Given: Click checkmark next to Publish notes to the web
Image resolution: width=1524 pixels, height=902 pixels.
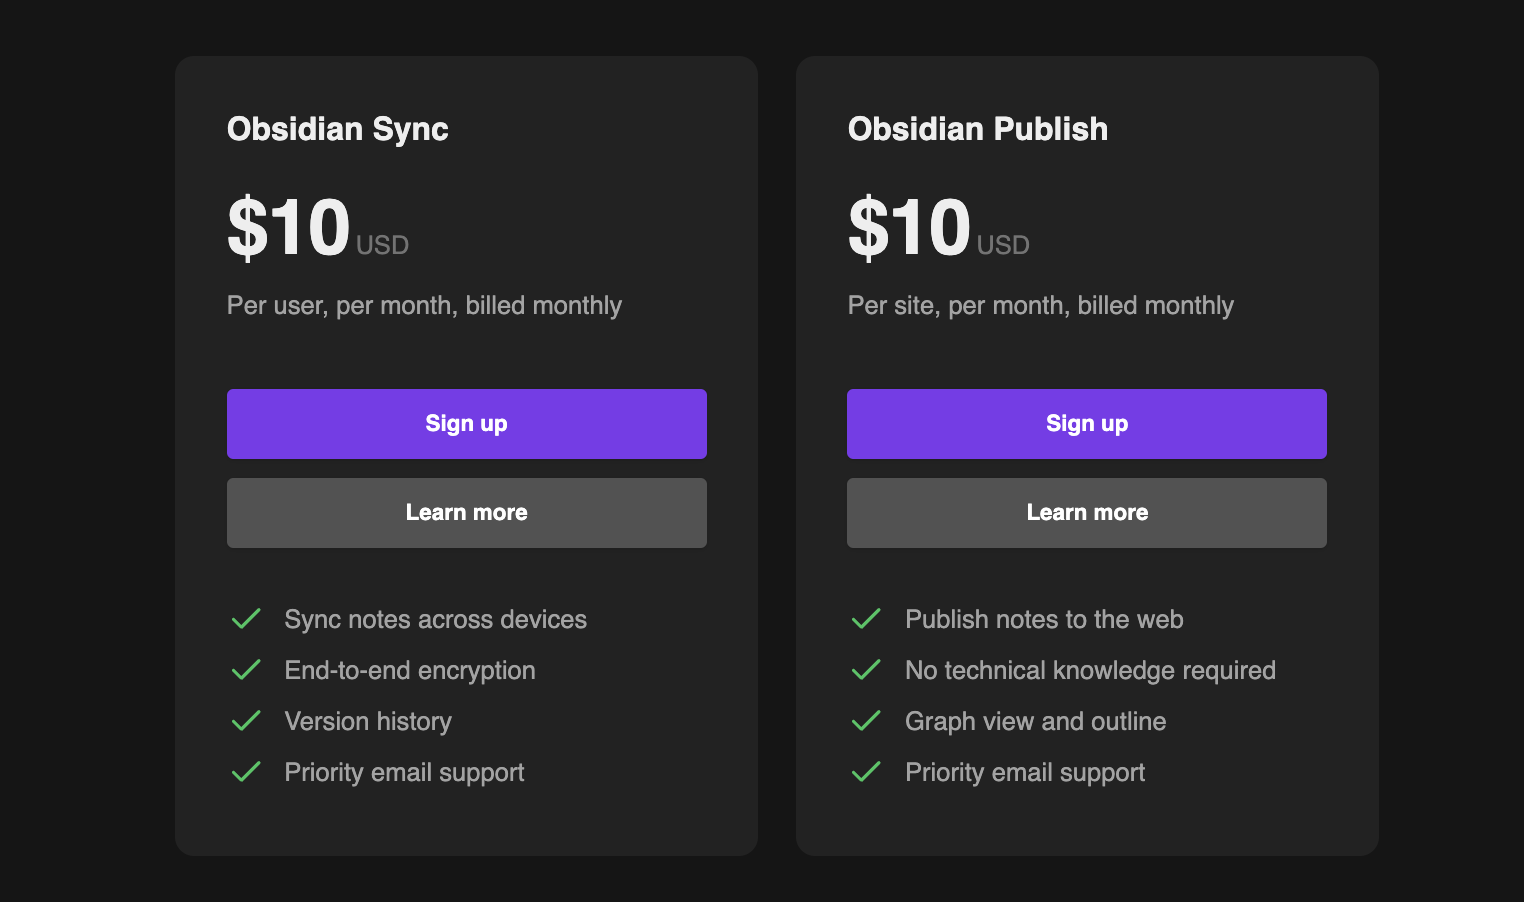Looking at the screenshot, I should [x=866, y=619].
